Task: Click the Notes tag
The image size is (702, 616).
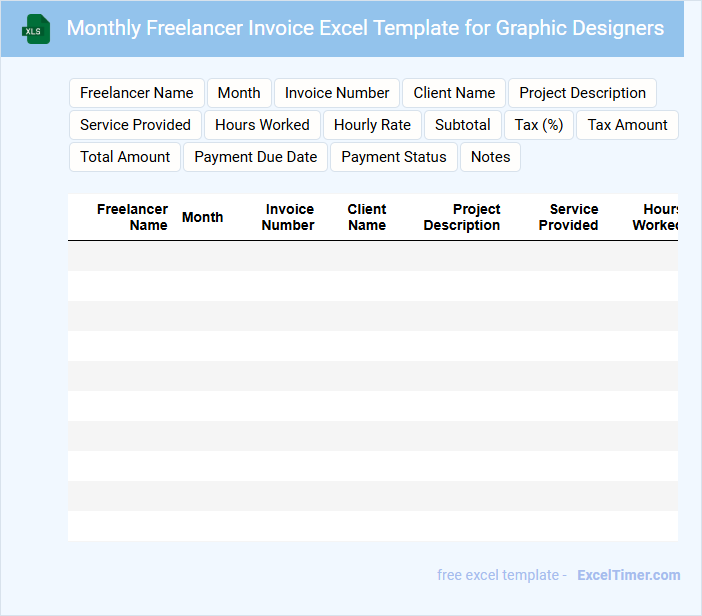Action: pos(490,157)
